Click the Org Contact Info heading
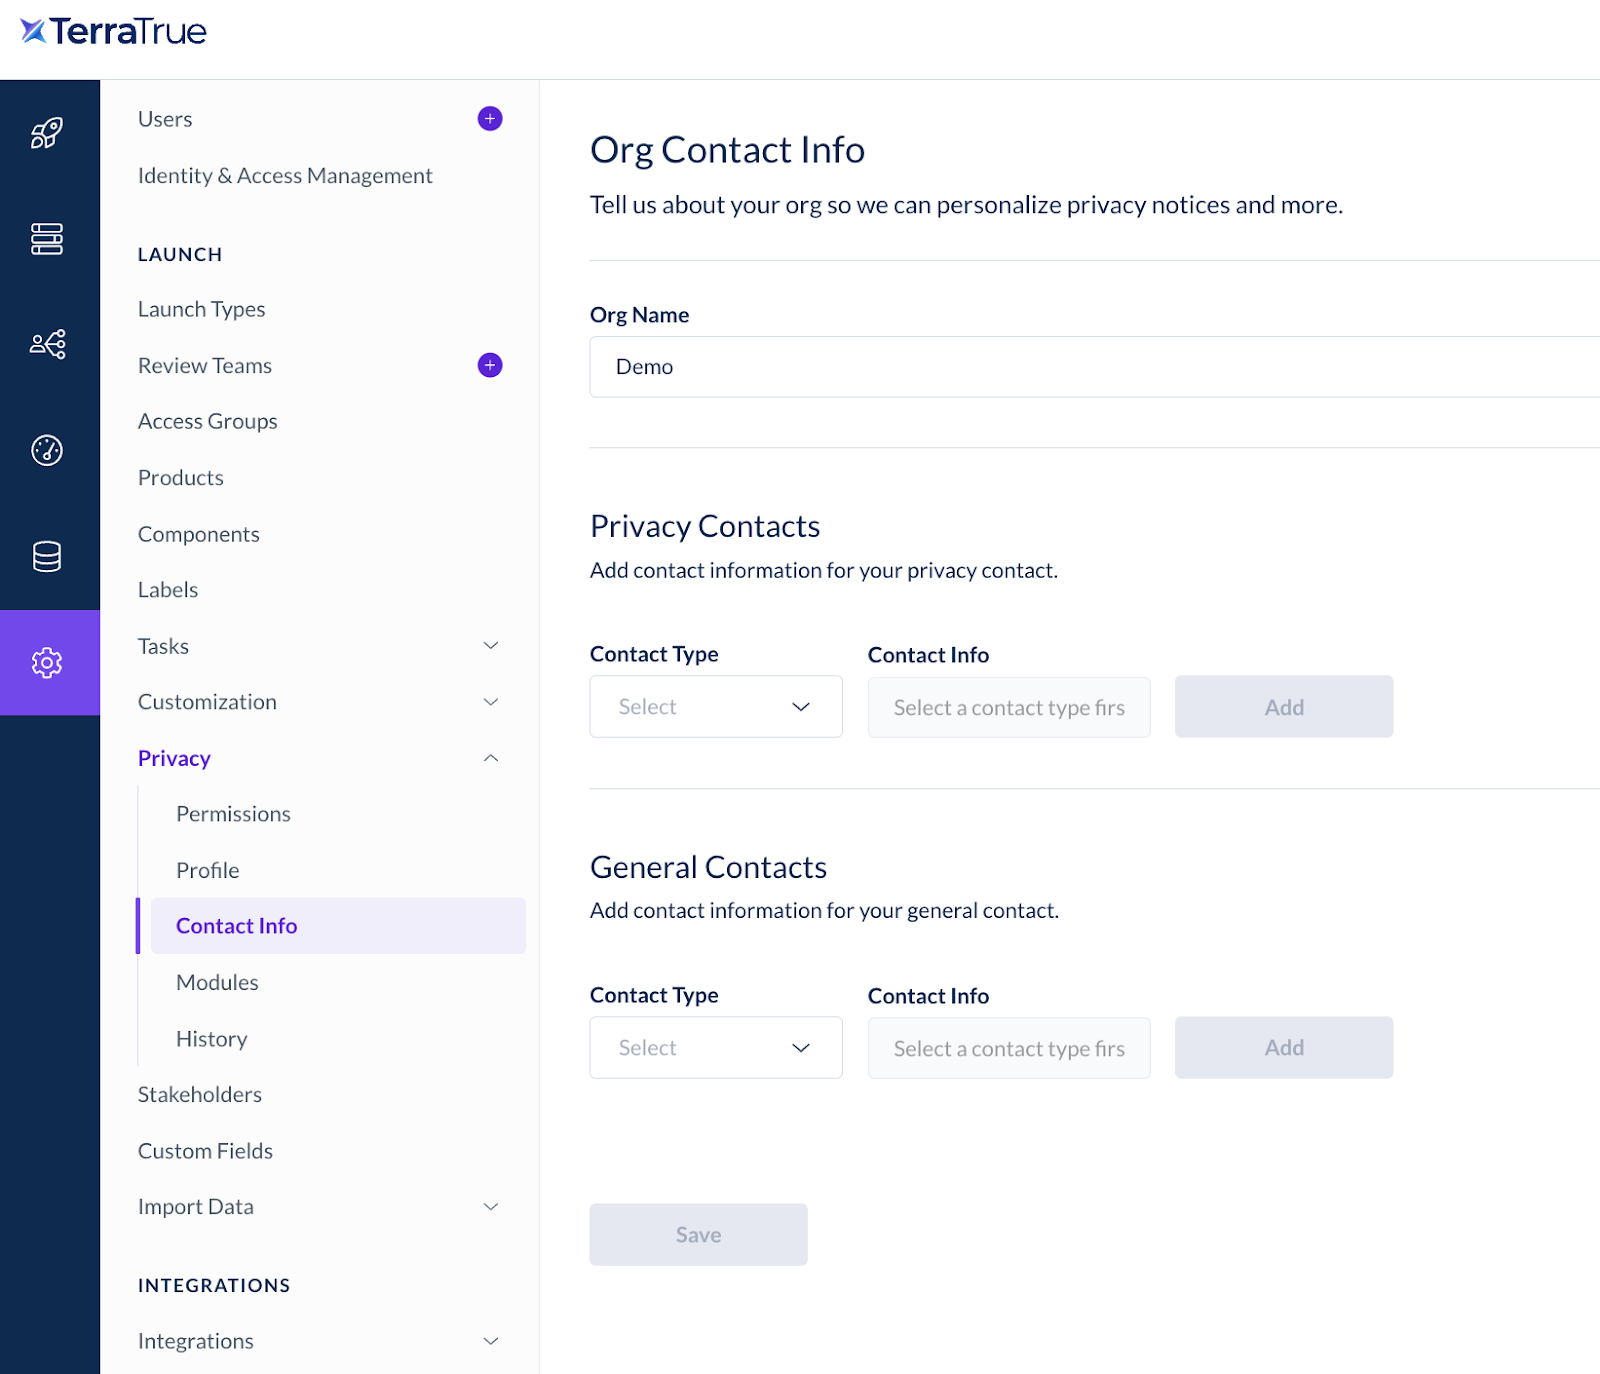Viewport: 1600px width, 1374px height. [728, 150]
